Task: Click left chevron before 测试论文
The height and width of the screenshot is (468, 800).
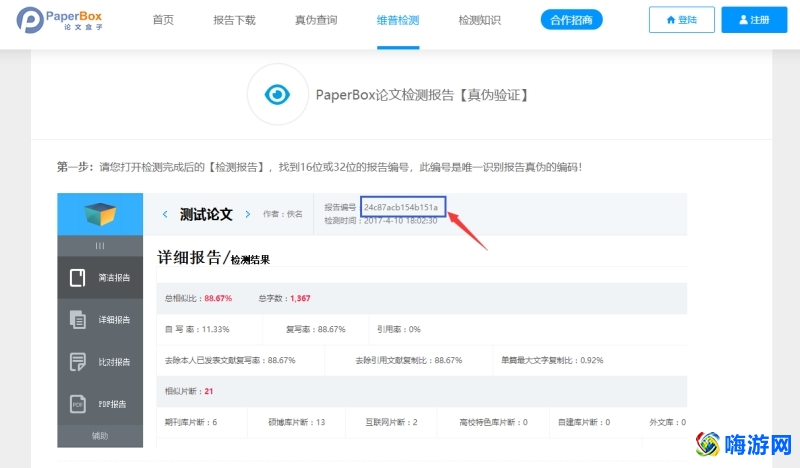Action: [165, 214]
